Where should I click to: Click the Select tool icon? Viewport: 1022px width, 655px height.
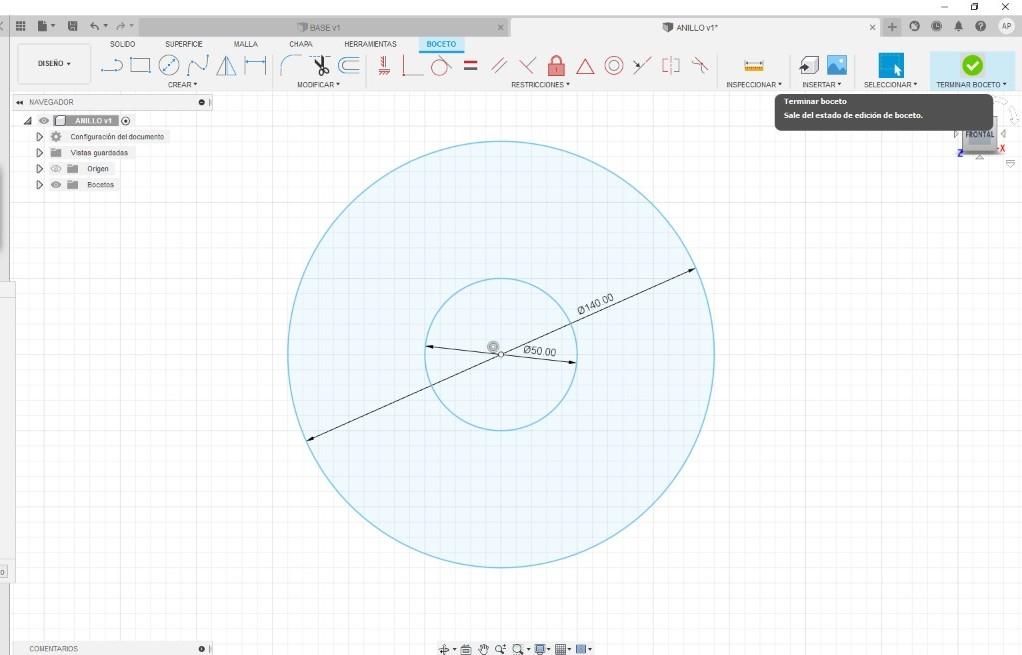click(891, 65)
